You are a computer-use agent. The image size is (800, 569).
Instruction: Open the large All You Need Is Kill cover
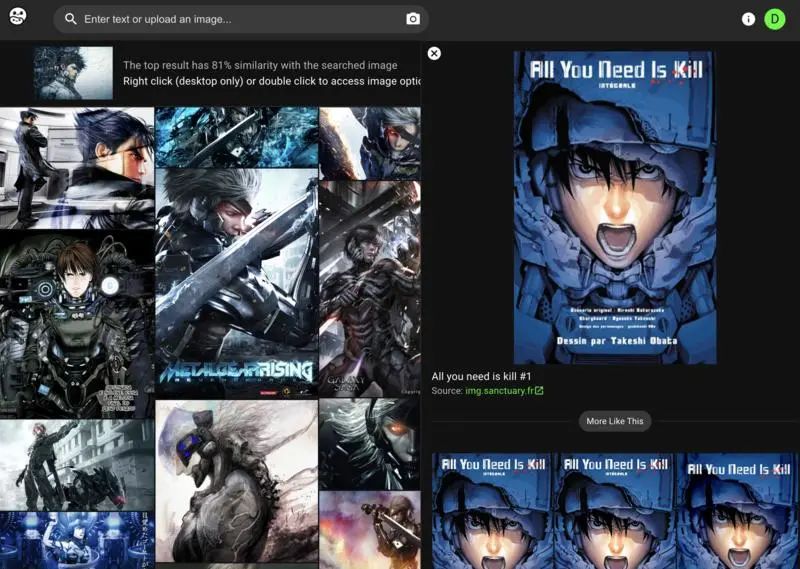pyautogui.click(x=615, y=208)
